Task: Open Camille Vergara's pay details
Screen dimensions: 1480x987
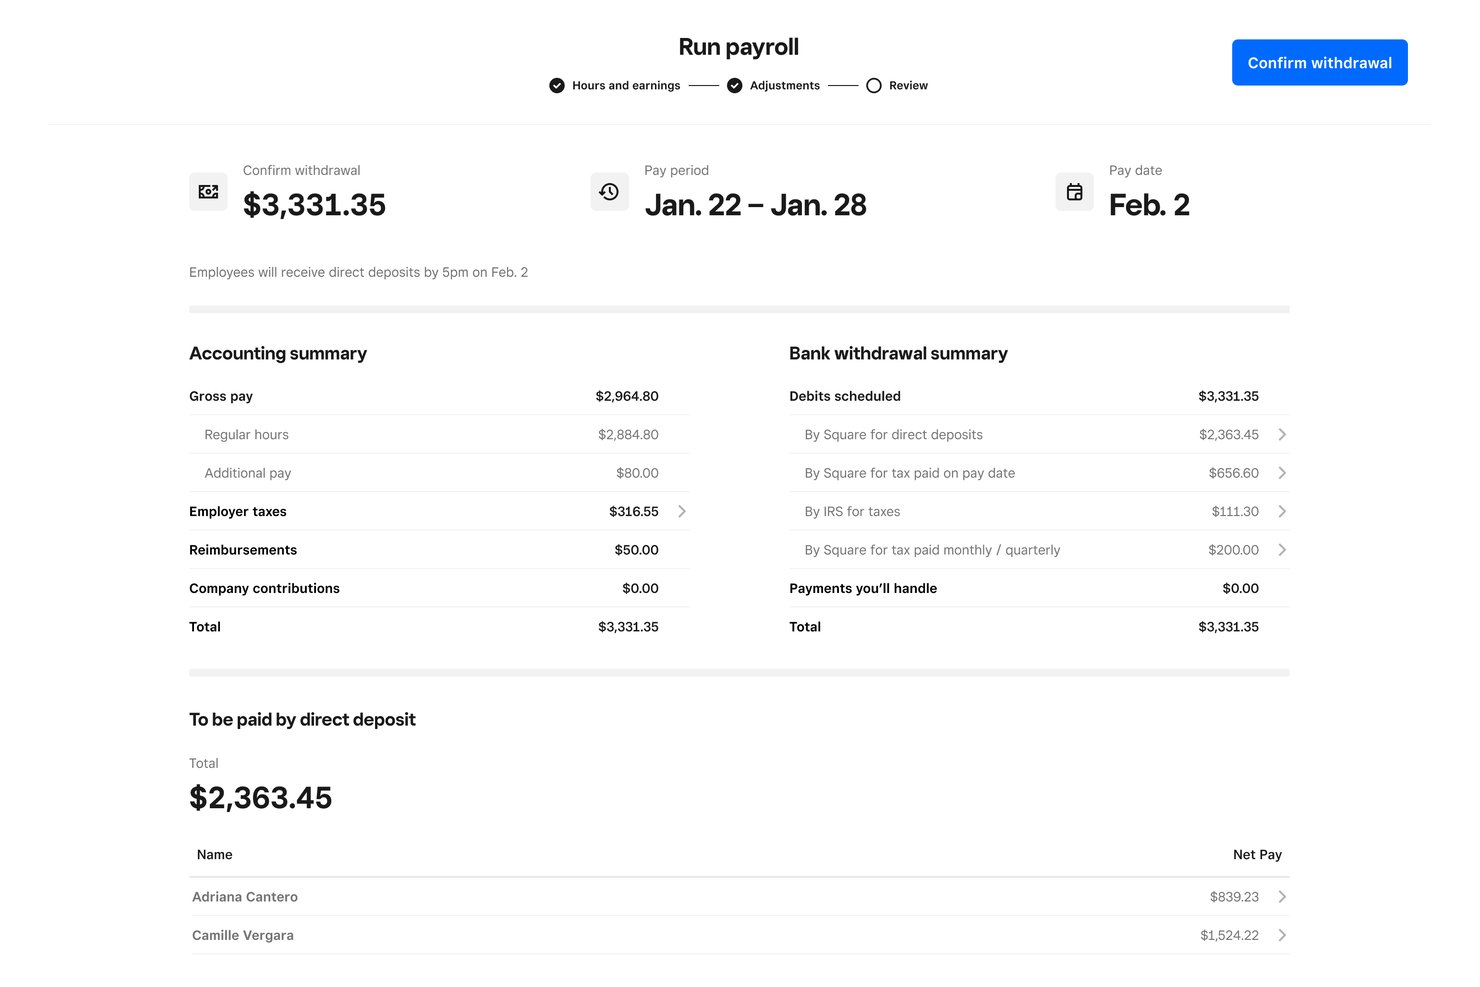Action: click(x=739, y=935)
